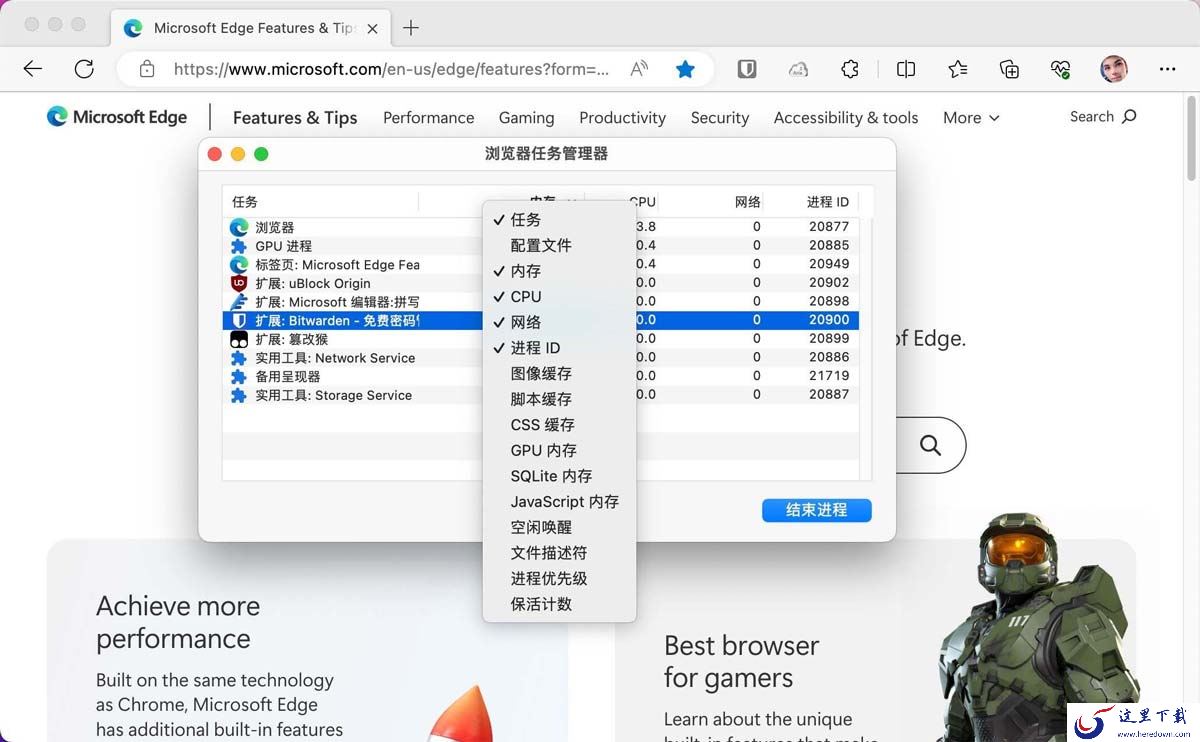Sort the table by the 任务 column header
The width and height of the screenshot is (1200, 742).
click(320, 201)
